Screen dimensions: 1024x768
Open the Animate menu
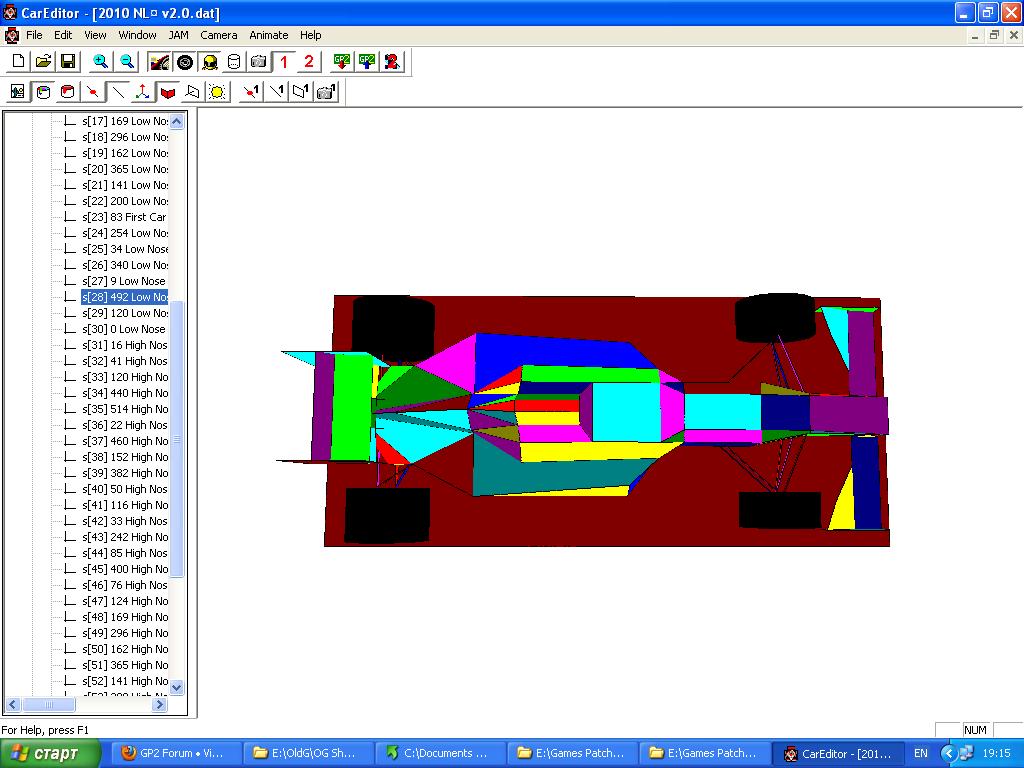(x=268, y=35)
